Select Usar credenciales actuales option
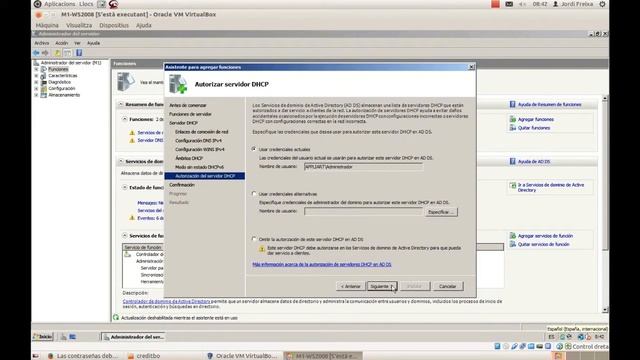640x360 pixels. [x=254, y=149]
